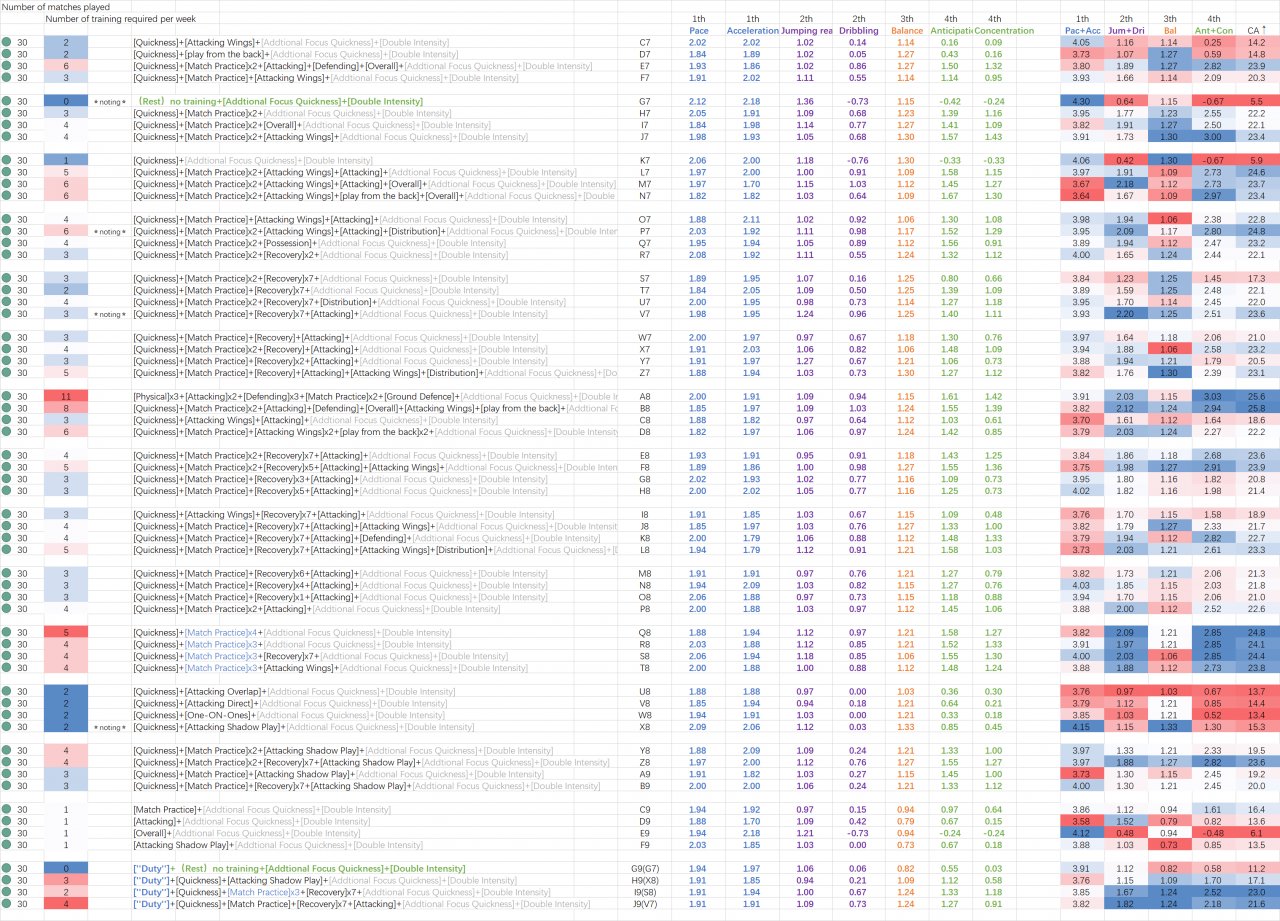Viewport: 1280px width, 921px height.
Task: Select the green dot in row C9
Action: pyautogui.click(x=6, y=810)
